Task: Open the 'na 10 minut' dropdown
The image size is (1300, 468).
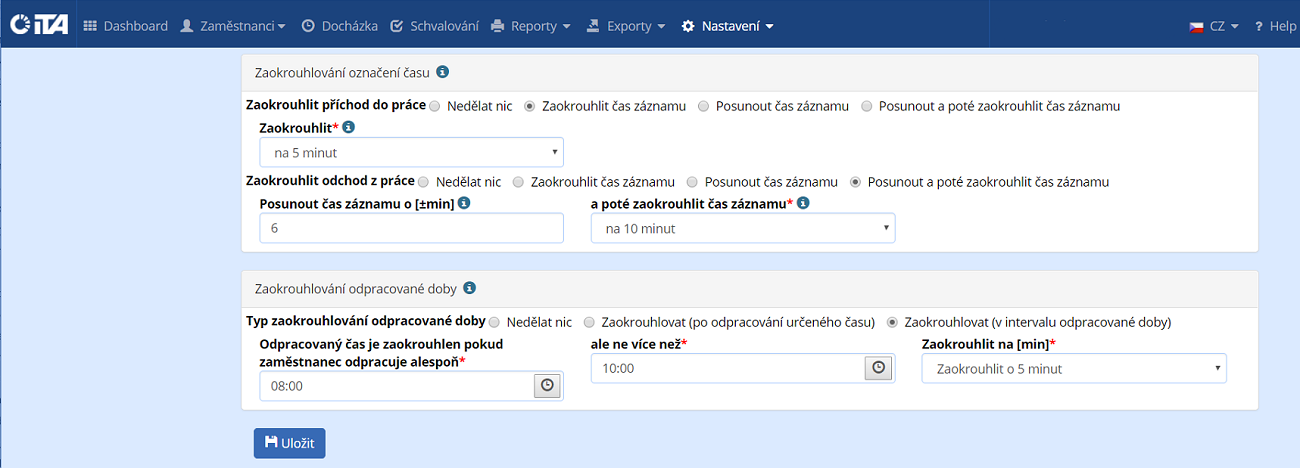Action: pyautogui.click(x=742, y=229)
